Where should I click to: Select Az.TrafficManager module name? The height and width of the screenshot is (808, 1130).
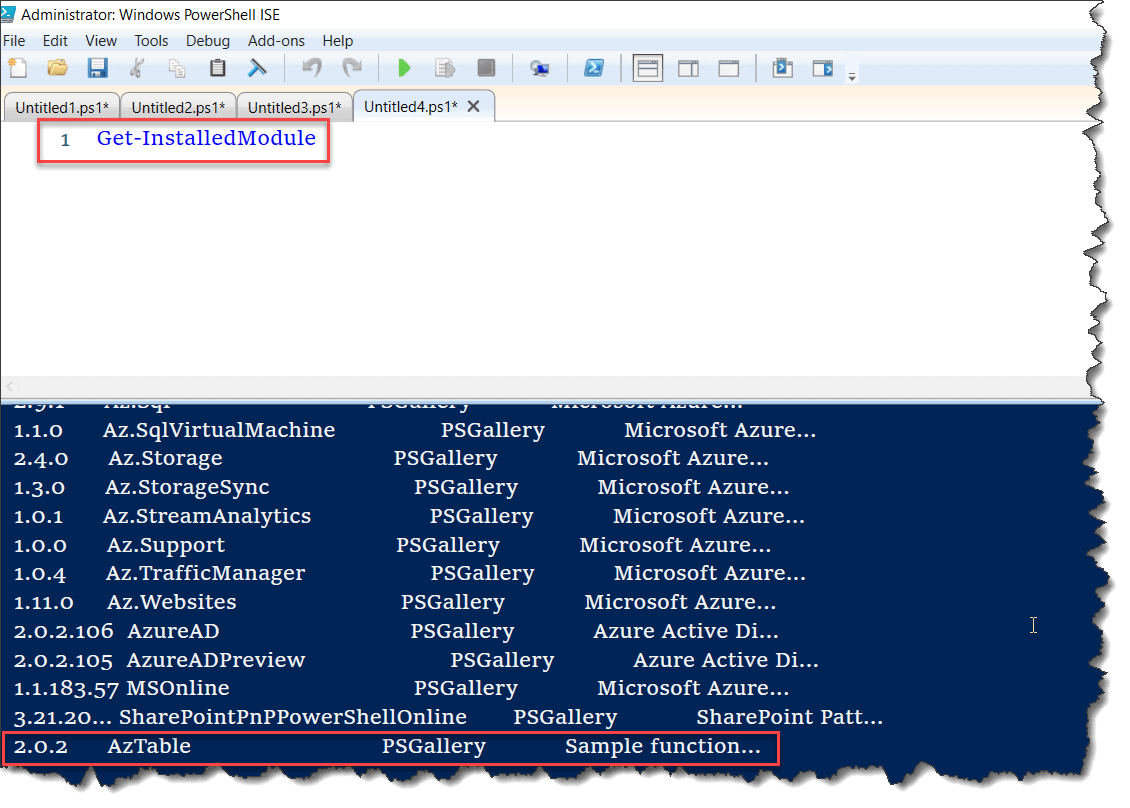pyautogui.click(x=205, y=573)
